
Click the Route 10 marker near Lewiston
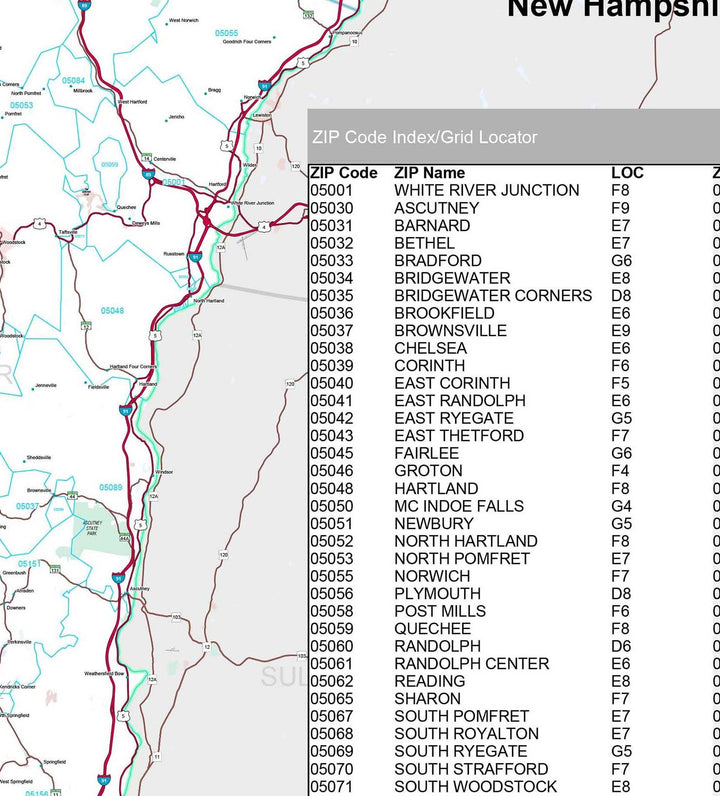point(258,148)
